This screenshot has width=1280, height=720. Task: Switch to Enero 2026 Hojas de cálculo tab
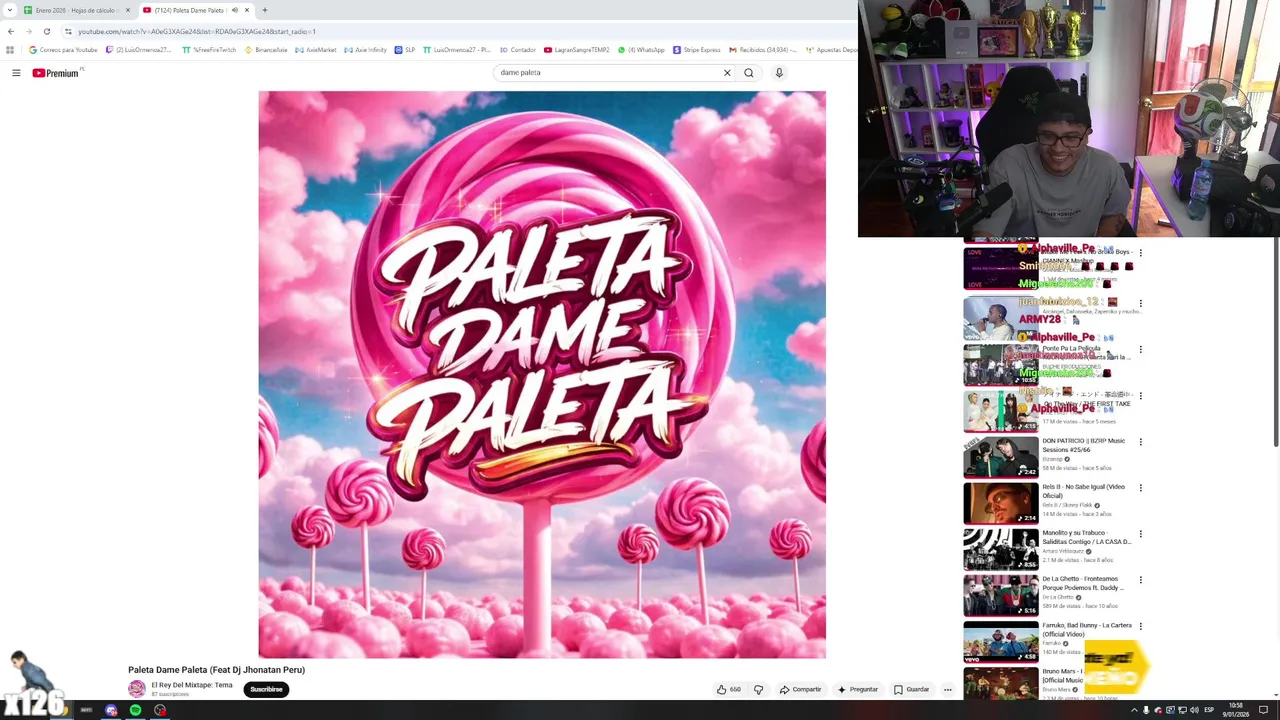(76, 10)
